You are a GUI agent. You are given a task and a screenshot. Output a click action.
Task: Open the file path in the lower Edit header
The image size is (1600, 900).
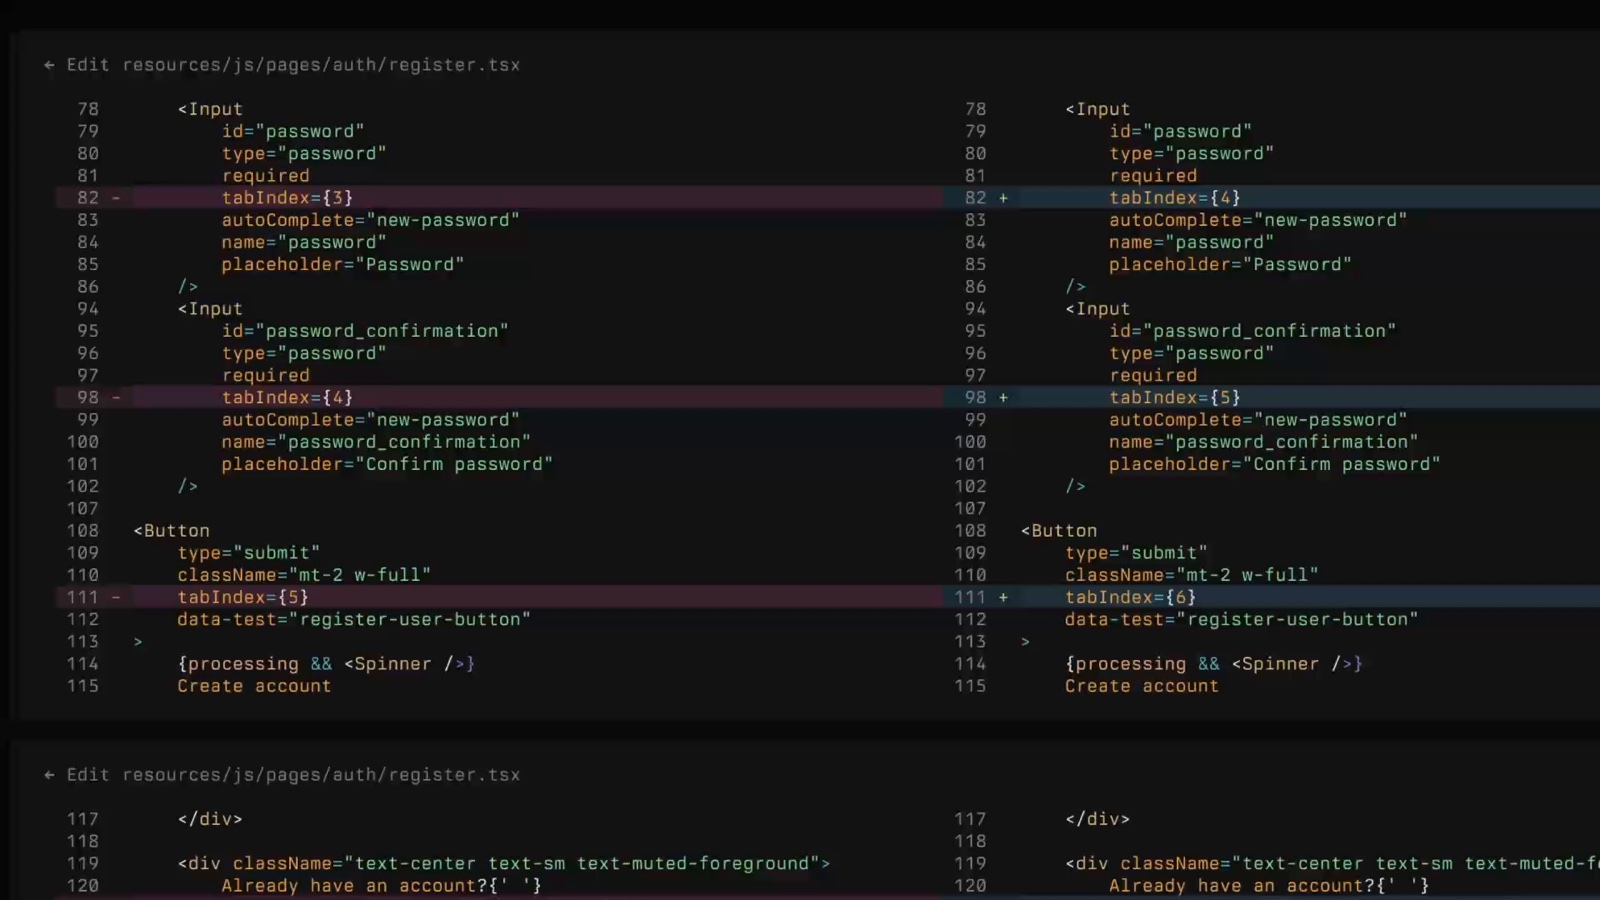coord(321,775)
